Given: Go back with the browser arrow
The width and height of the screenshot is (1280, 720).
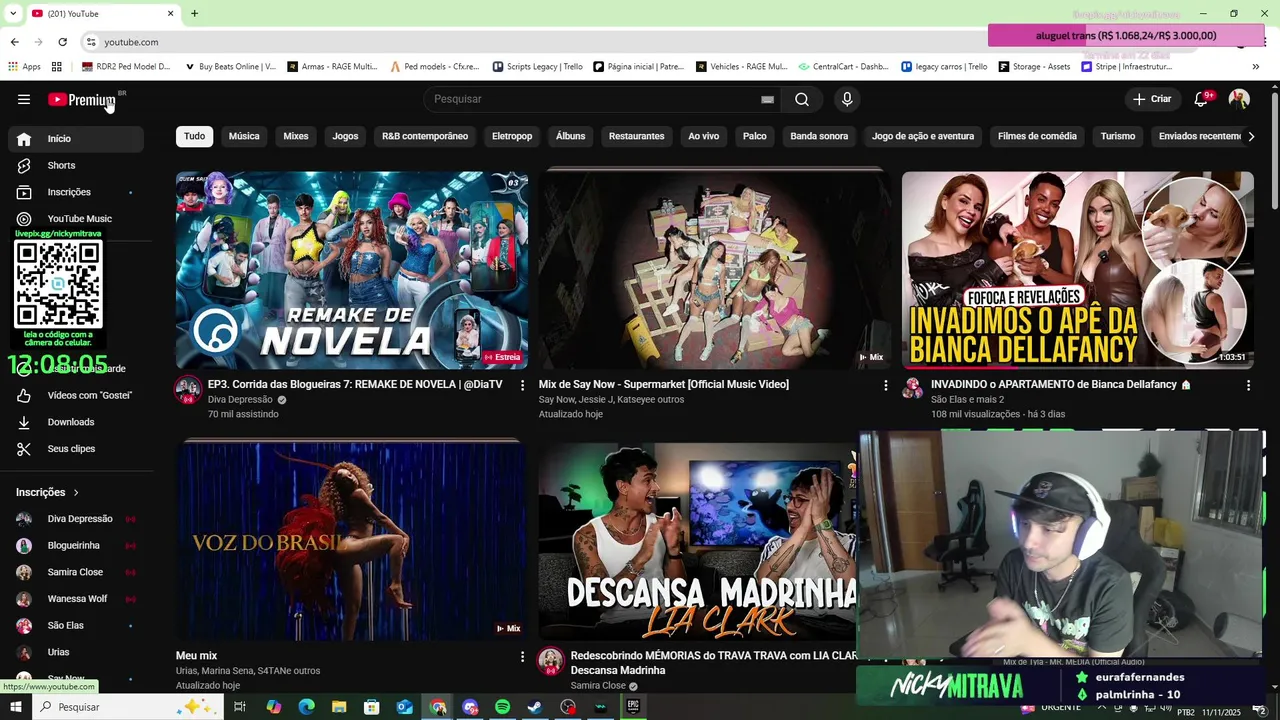Looking at the screenshot, I should [14, 42].
